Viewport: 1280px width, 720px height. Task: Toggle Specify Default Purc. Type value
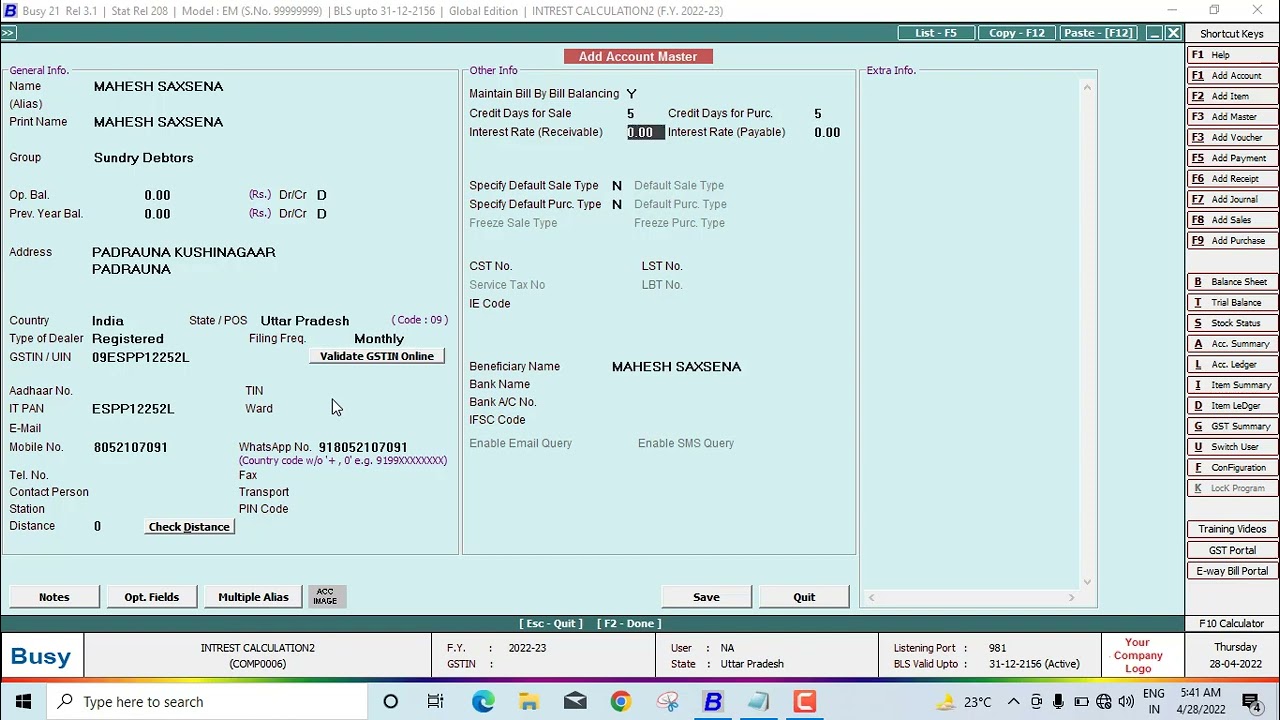617,204
